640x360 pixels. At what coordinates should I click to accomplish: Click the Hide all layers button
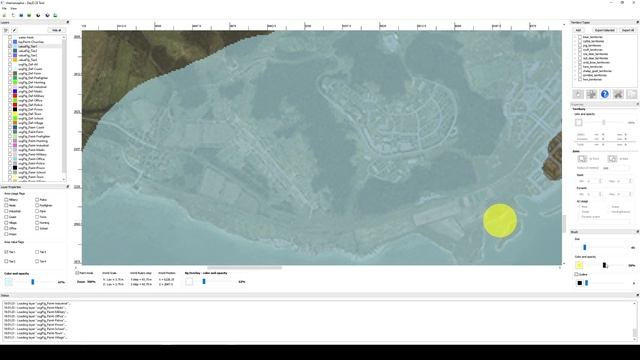pyautogui.click(x=56, y=30)
